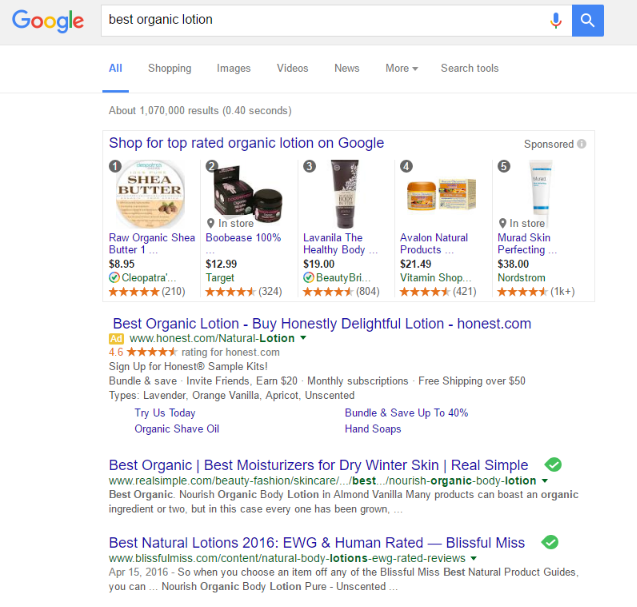Click the blissfulmiss.com green URL text
The height and width of the screenshot is (607, 637).
click(x=287, y=558)
